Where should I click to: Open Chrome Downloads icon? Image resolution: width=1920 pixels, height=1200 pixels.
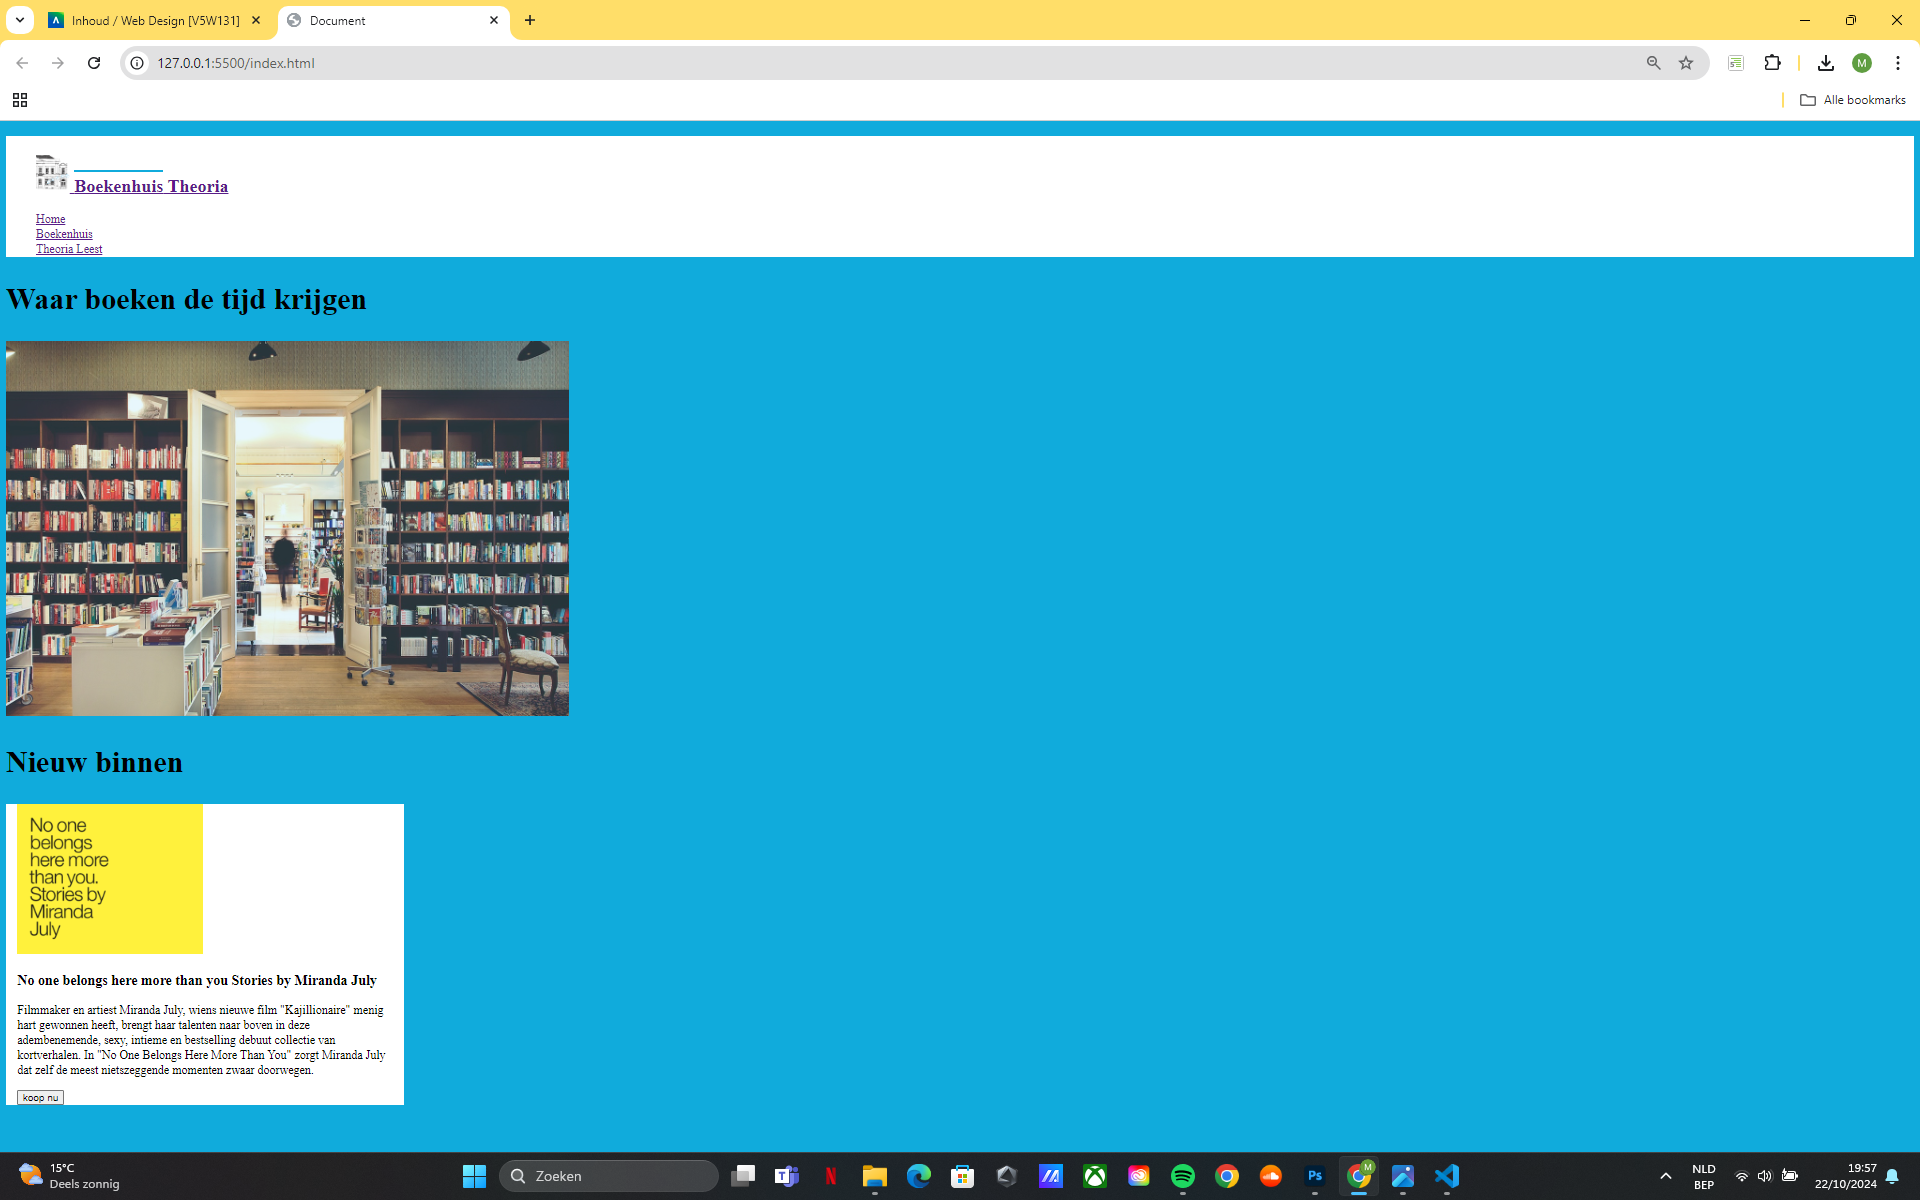coord(1825,63)
